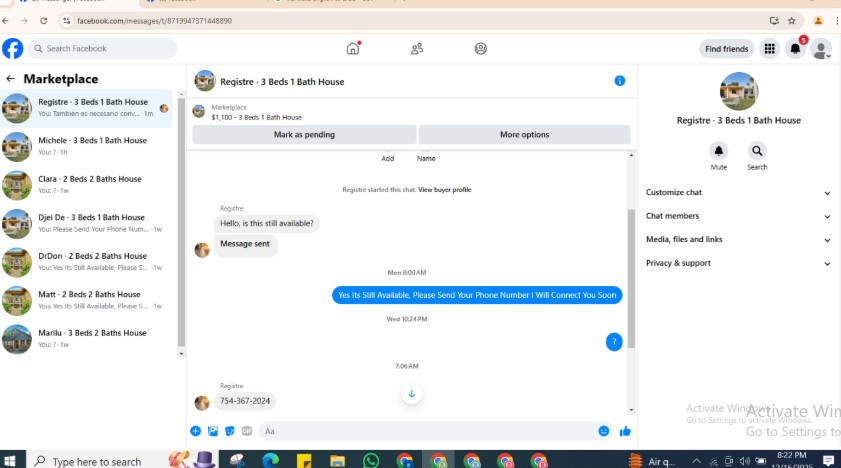Select Registre 3 Beds 1 Bath chat
The height and width of the screenshot is (468, 841).
click(x=87, y=107)
